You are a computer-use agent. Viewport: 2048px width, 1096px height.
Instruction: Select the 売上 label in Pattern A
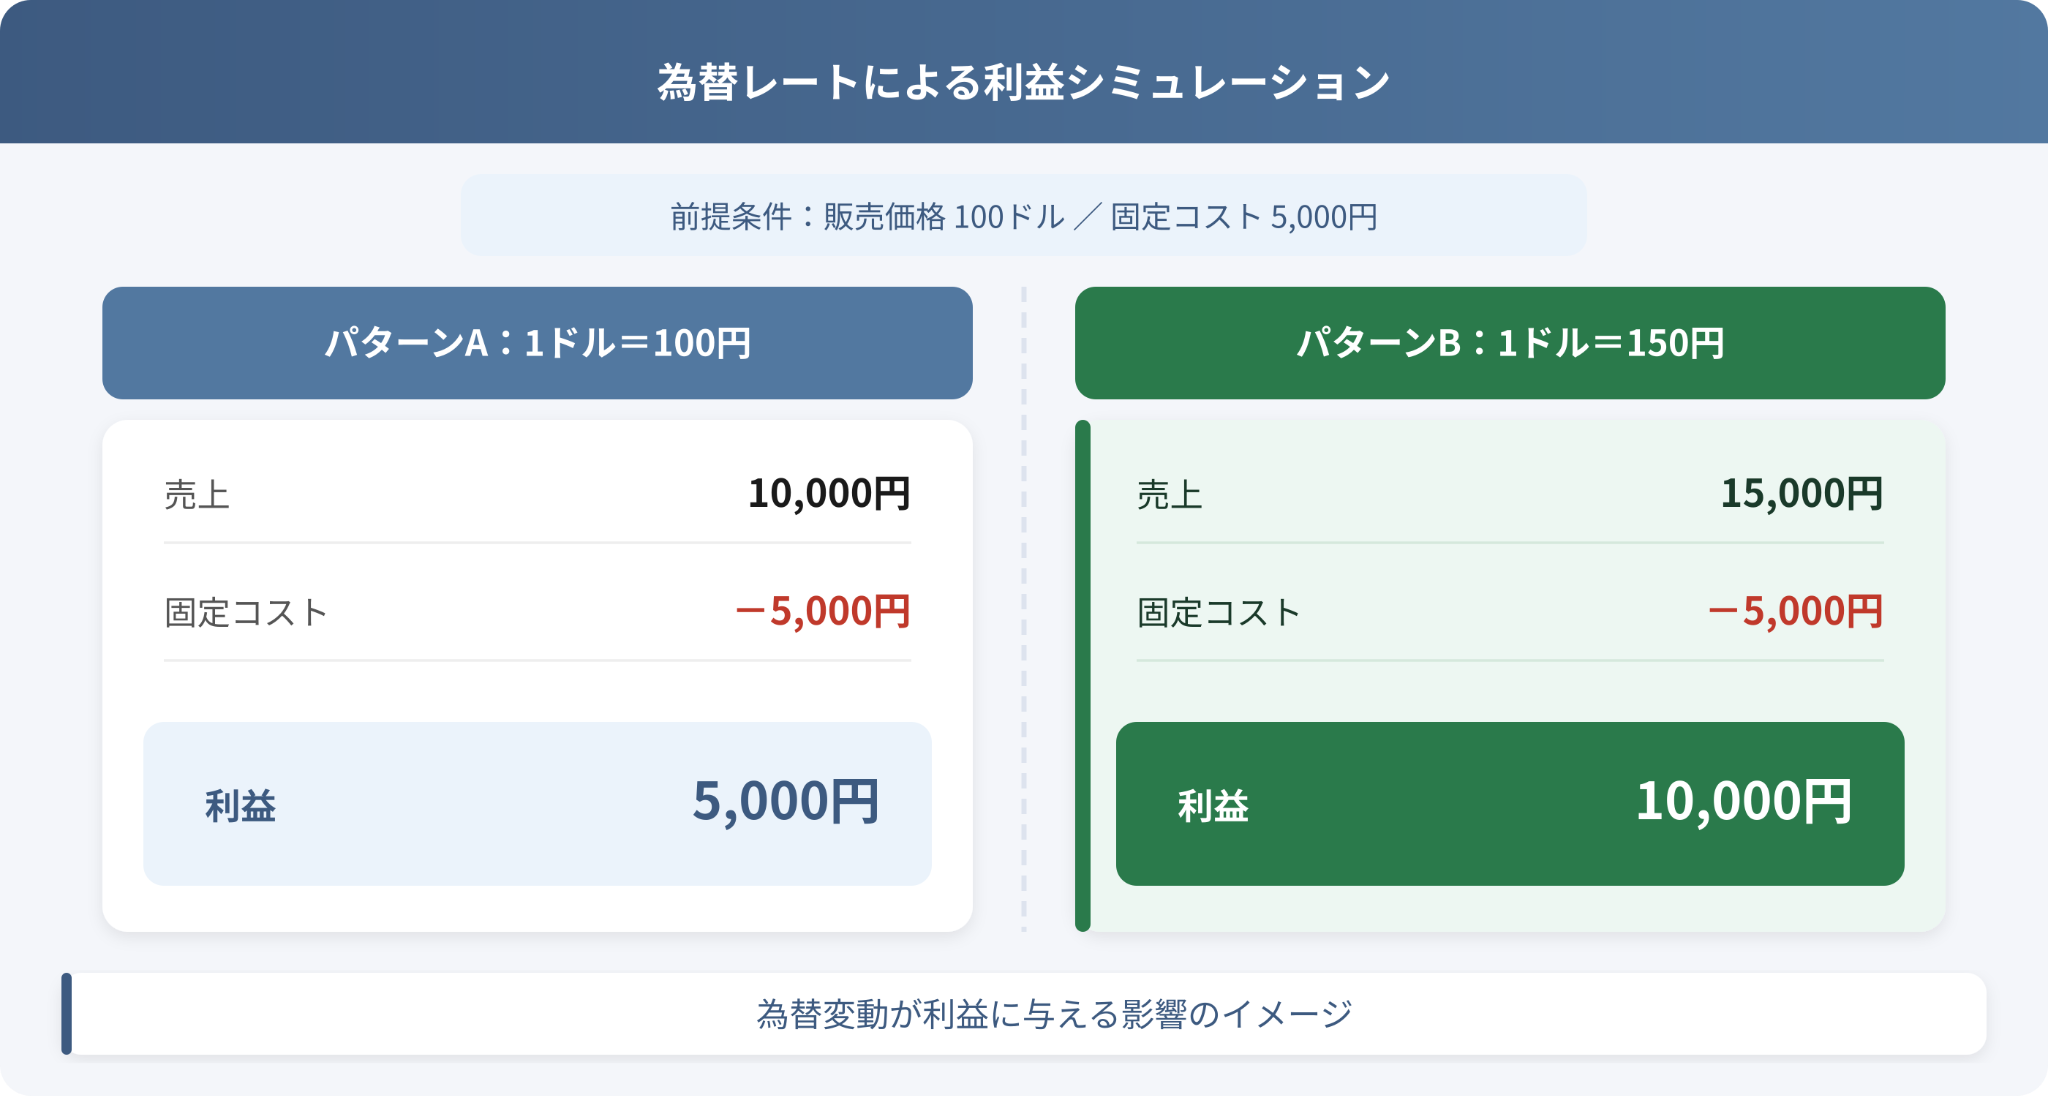pyautogui.click(x=197, y=495)
